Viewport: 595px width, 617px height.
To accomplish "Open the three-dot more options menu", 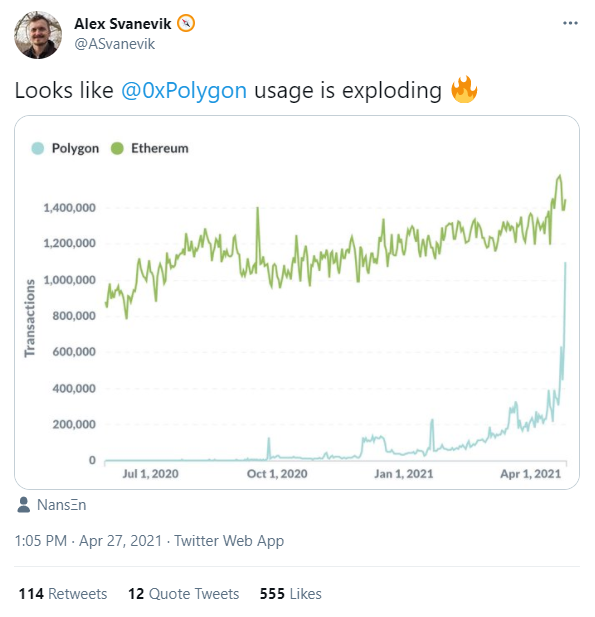I will click(x=570, y=23).
